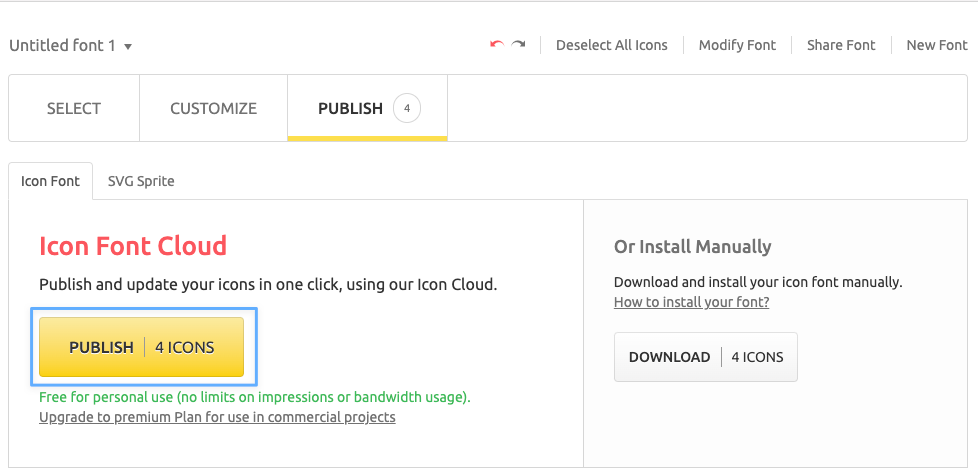Go to the CUSTOMIZE tab
The image size is (978, 475).
pos(213,108)
